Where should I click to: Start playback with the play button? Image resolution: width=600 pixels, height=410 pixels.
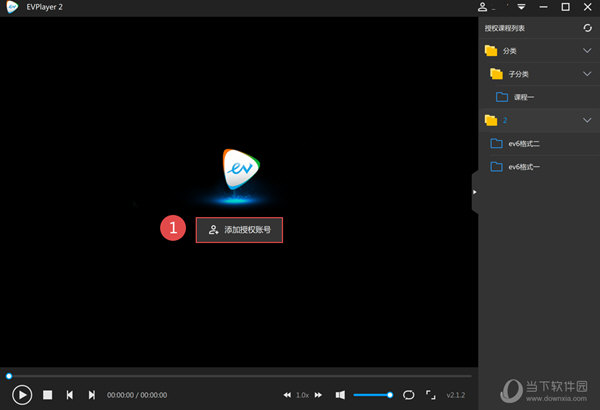[22, 395]
